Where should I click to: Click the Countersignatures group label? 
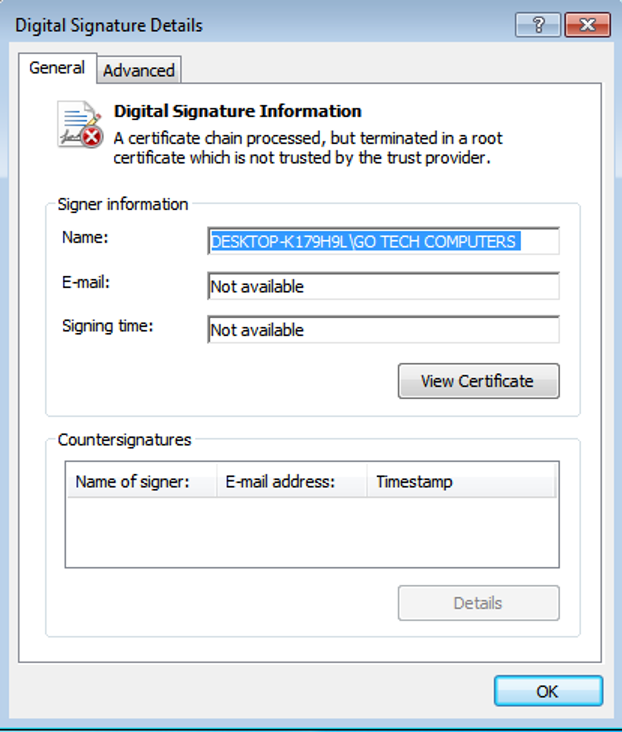[124, 439]
